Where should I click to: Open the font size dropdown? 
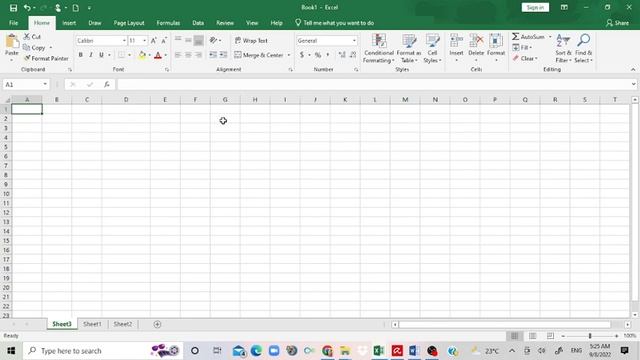(144, 41)
